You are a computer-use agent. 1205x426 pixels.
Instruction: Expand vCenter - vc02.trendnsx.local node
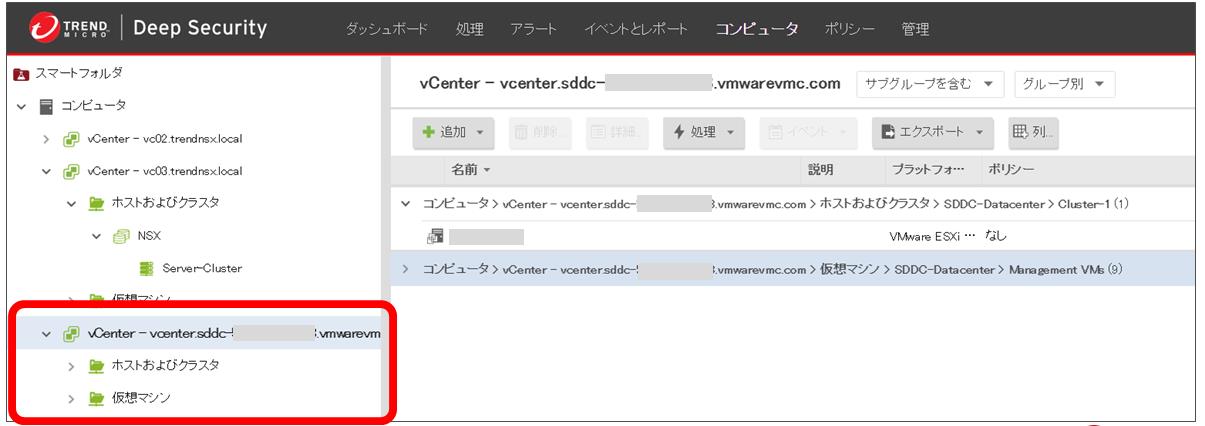coord(46,139)
